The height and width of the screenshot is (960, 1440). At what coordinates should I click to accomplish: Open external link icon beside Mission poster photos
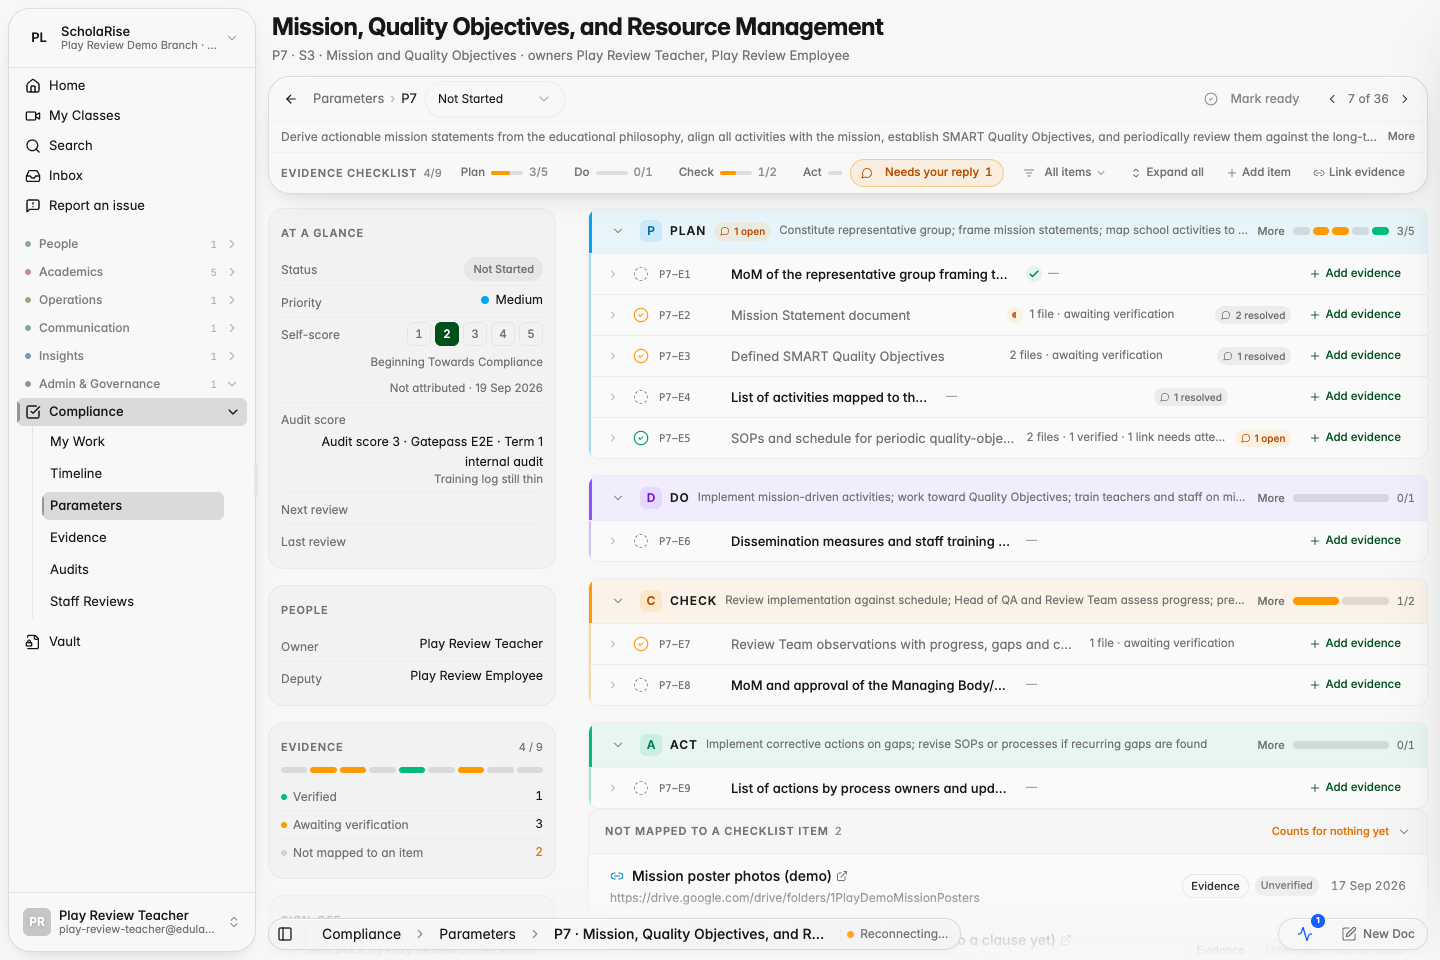pos(842,876)
